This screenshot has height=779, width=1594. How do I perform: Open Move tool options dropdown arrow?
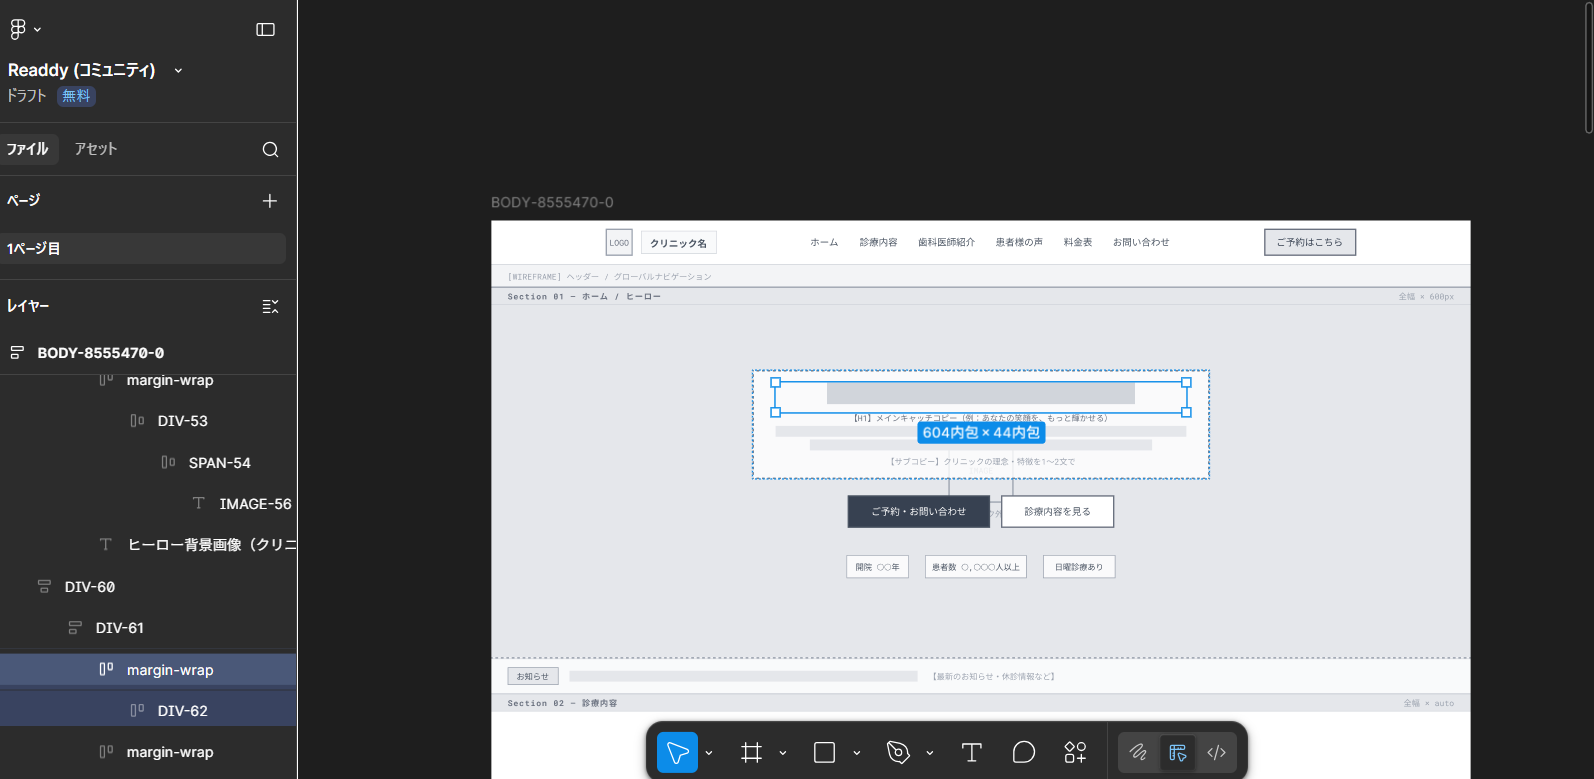click(x=709, y=753)
